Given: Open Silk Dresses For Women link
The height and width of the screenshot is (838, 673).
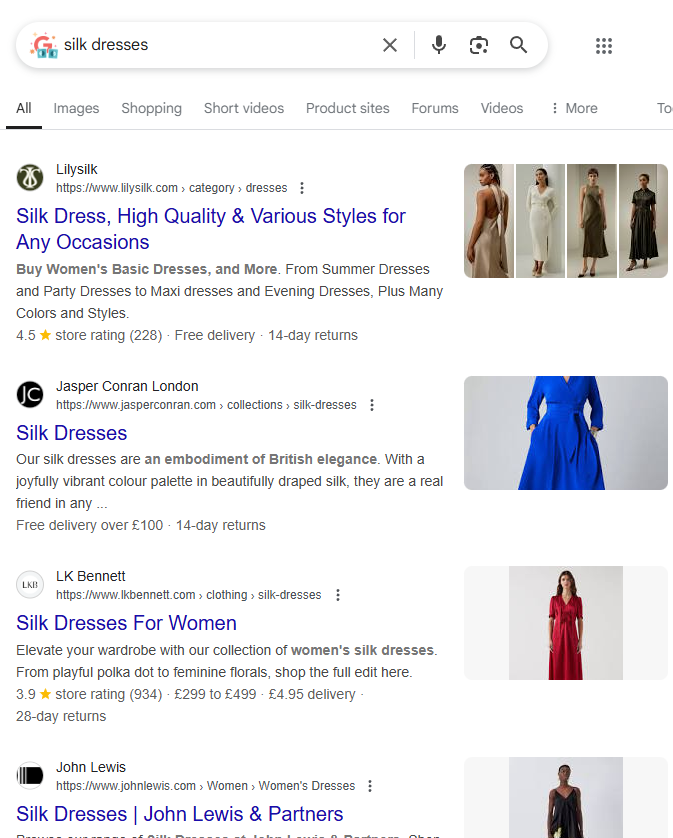Looking at the screenshot, I should (x=126, y=623).
